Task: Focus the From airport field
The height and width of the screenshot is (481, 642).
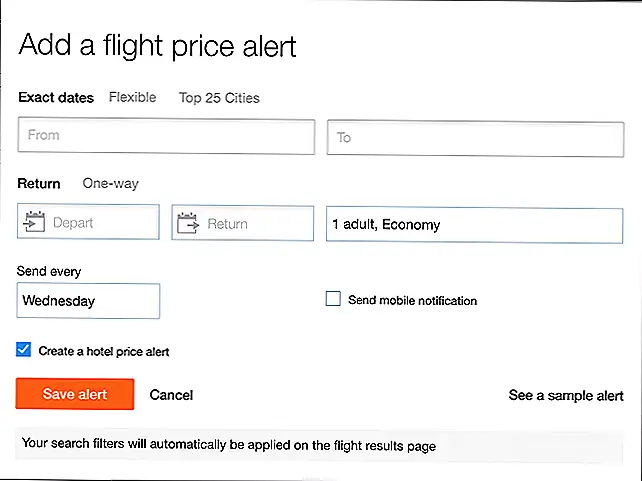Action: (166, 136)
